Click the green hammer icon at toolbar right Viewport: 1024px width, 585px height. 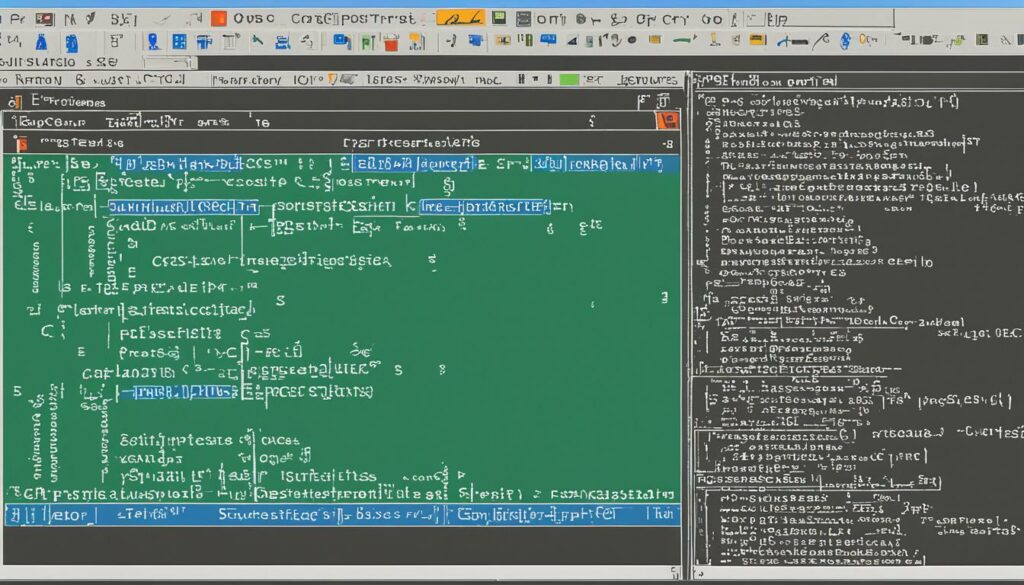[957, 41]
